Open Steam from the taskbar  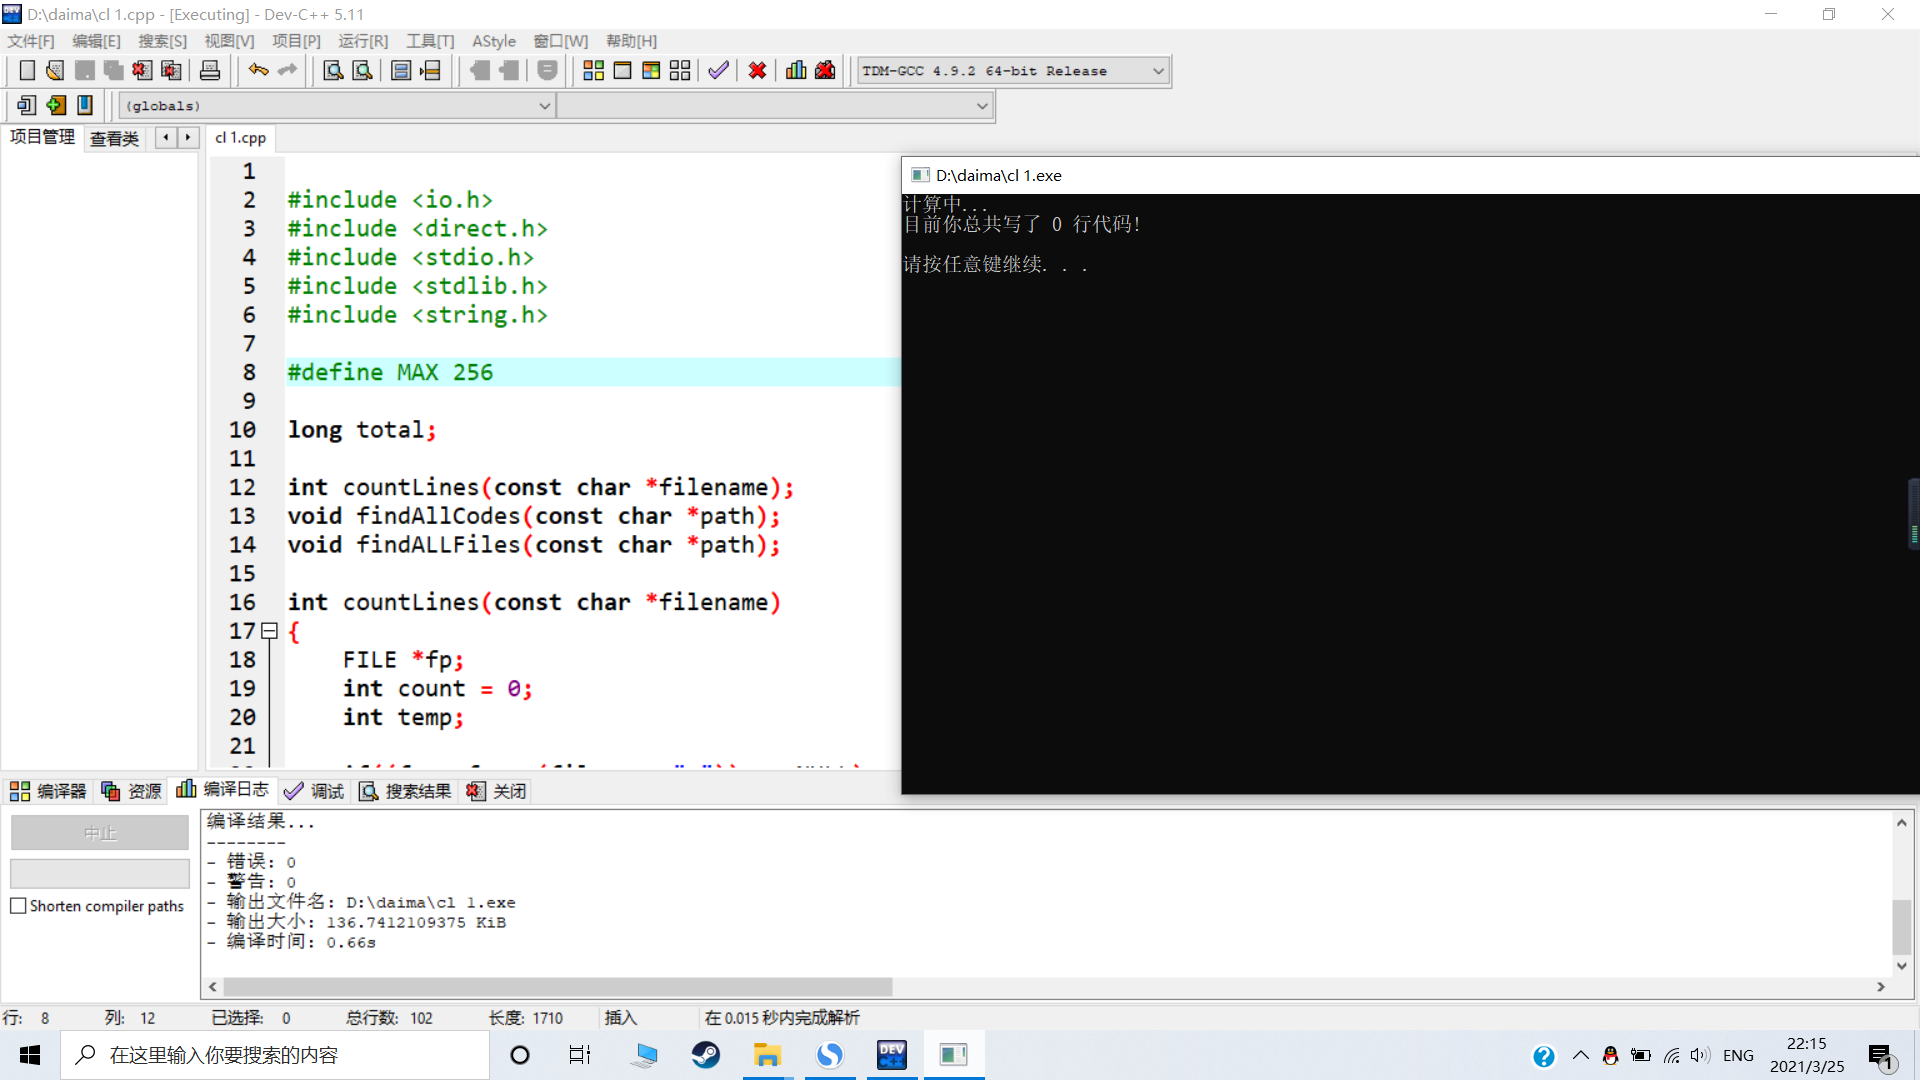pyautogui.click(x=706, y=1055)
